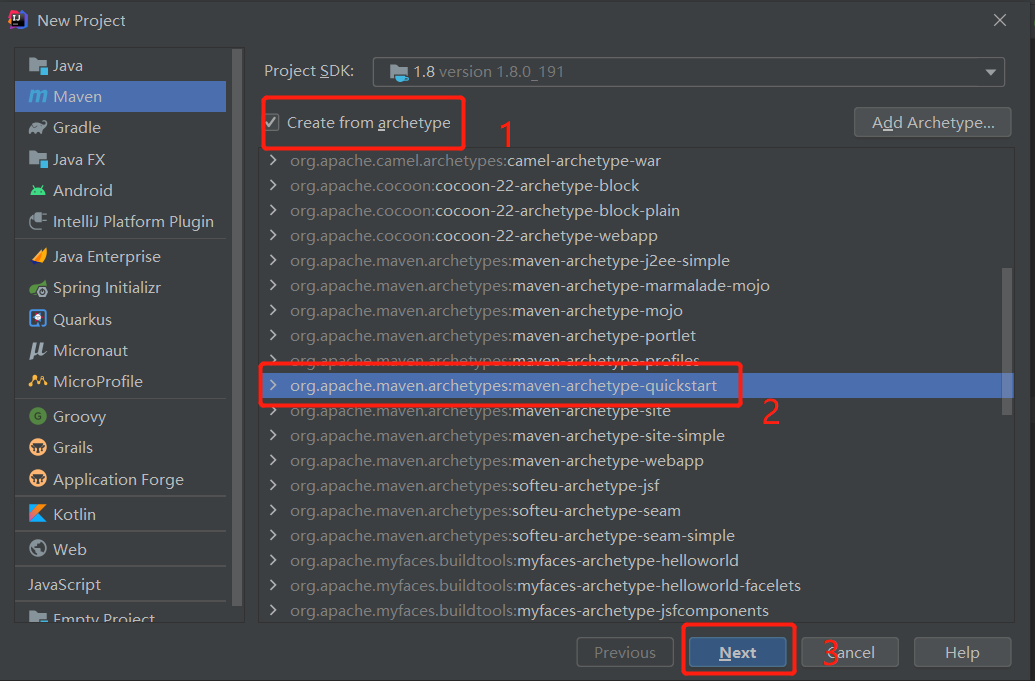Select maven-archetype-site-simple archetype

507,436
